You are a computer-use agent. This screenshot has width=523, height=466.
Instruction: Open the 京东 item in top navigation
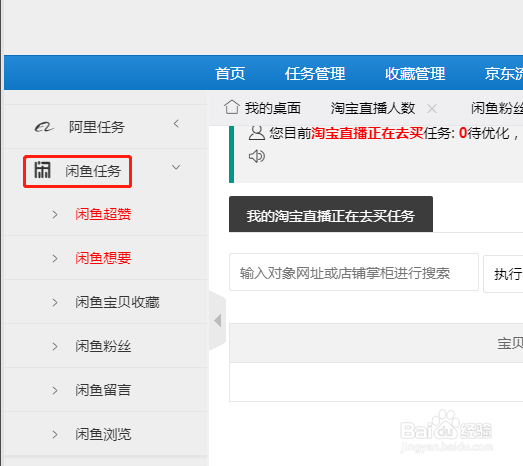point(504,73)
